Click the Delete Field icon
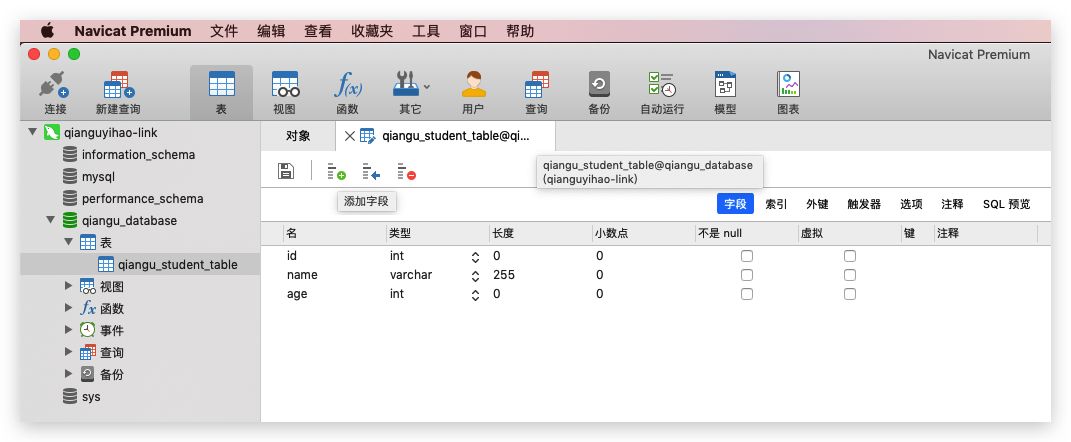The height and width of the screenshot is (442, 1071). pos(406,171)
